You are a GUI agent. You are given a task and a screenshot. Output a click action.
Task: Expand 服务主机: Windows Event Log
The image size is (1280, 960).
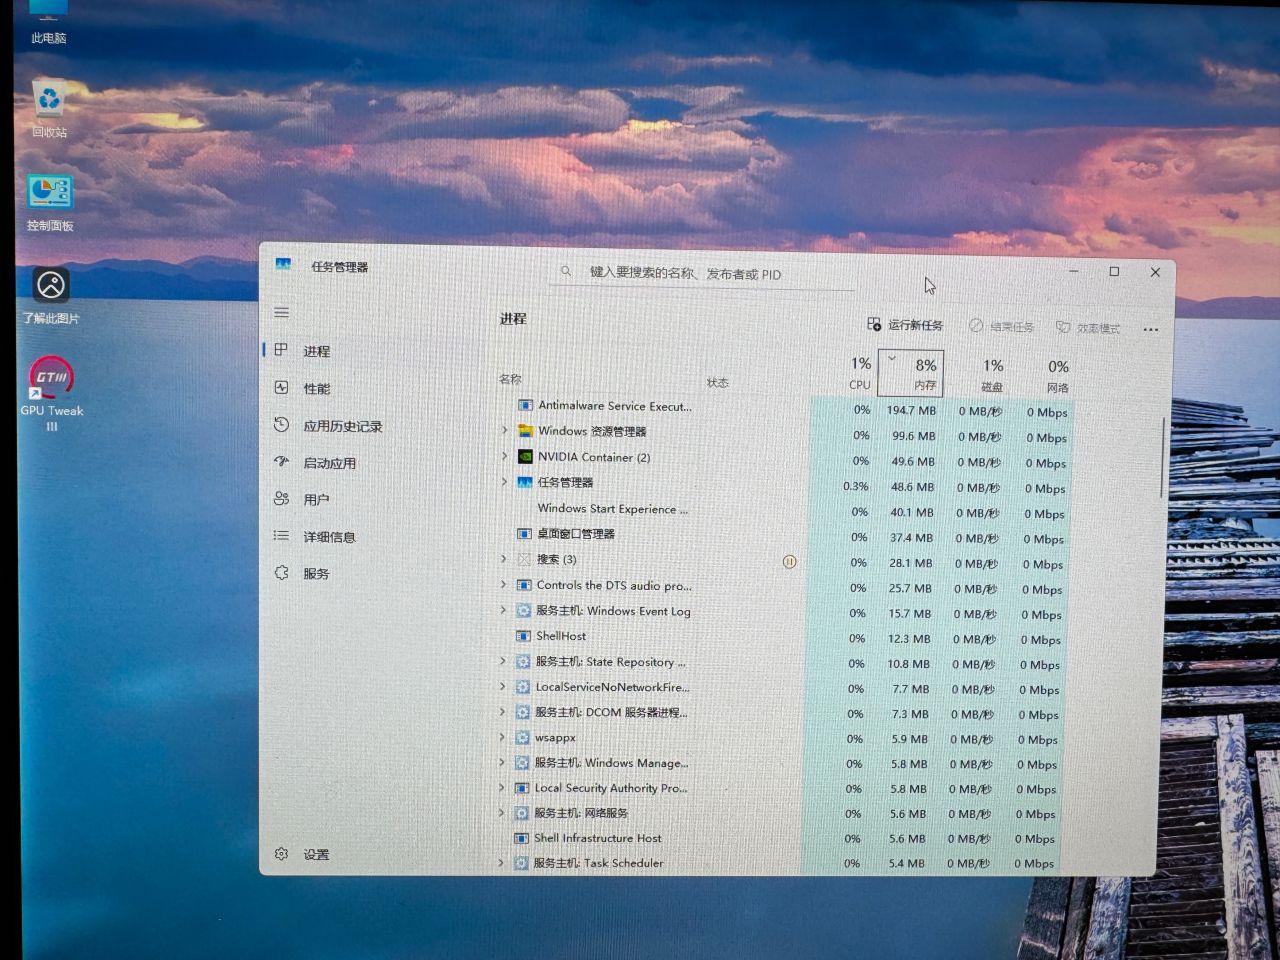(503, 609)
